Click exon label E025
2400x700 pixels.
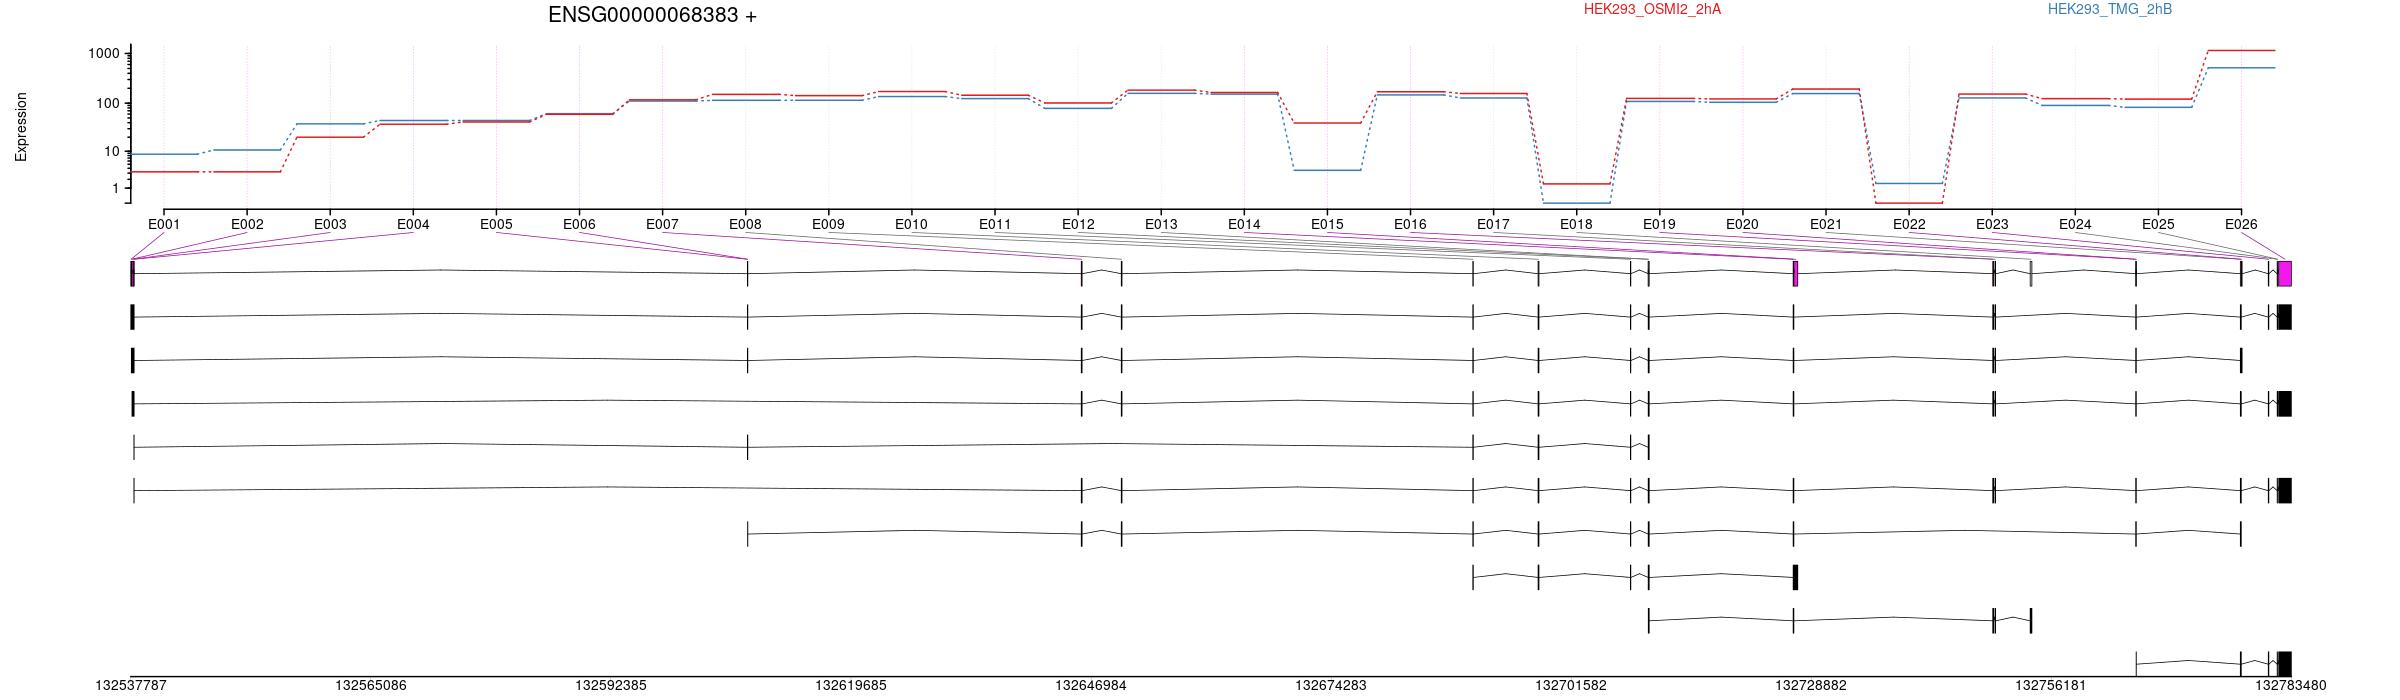tap(2158, 224)
